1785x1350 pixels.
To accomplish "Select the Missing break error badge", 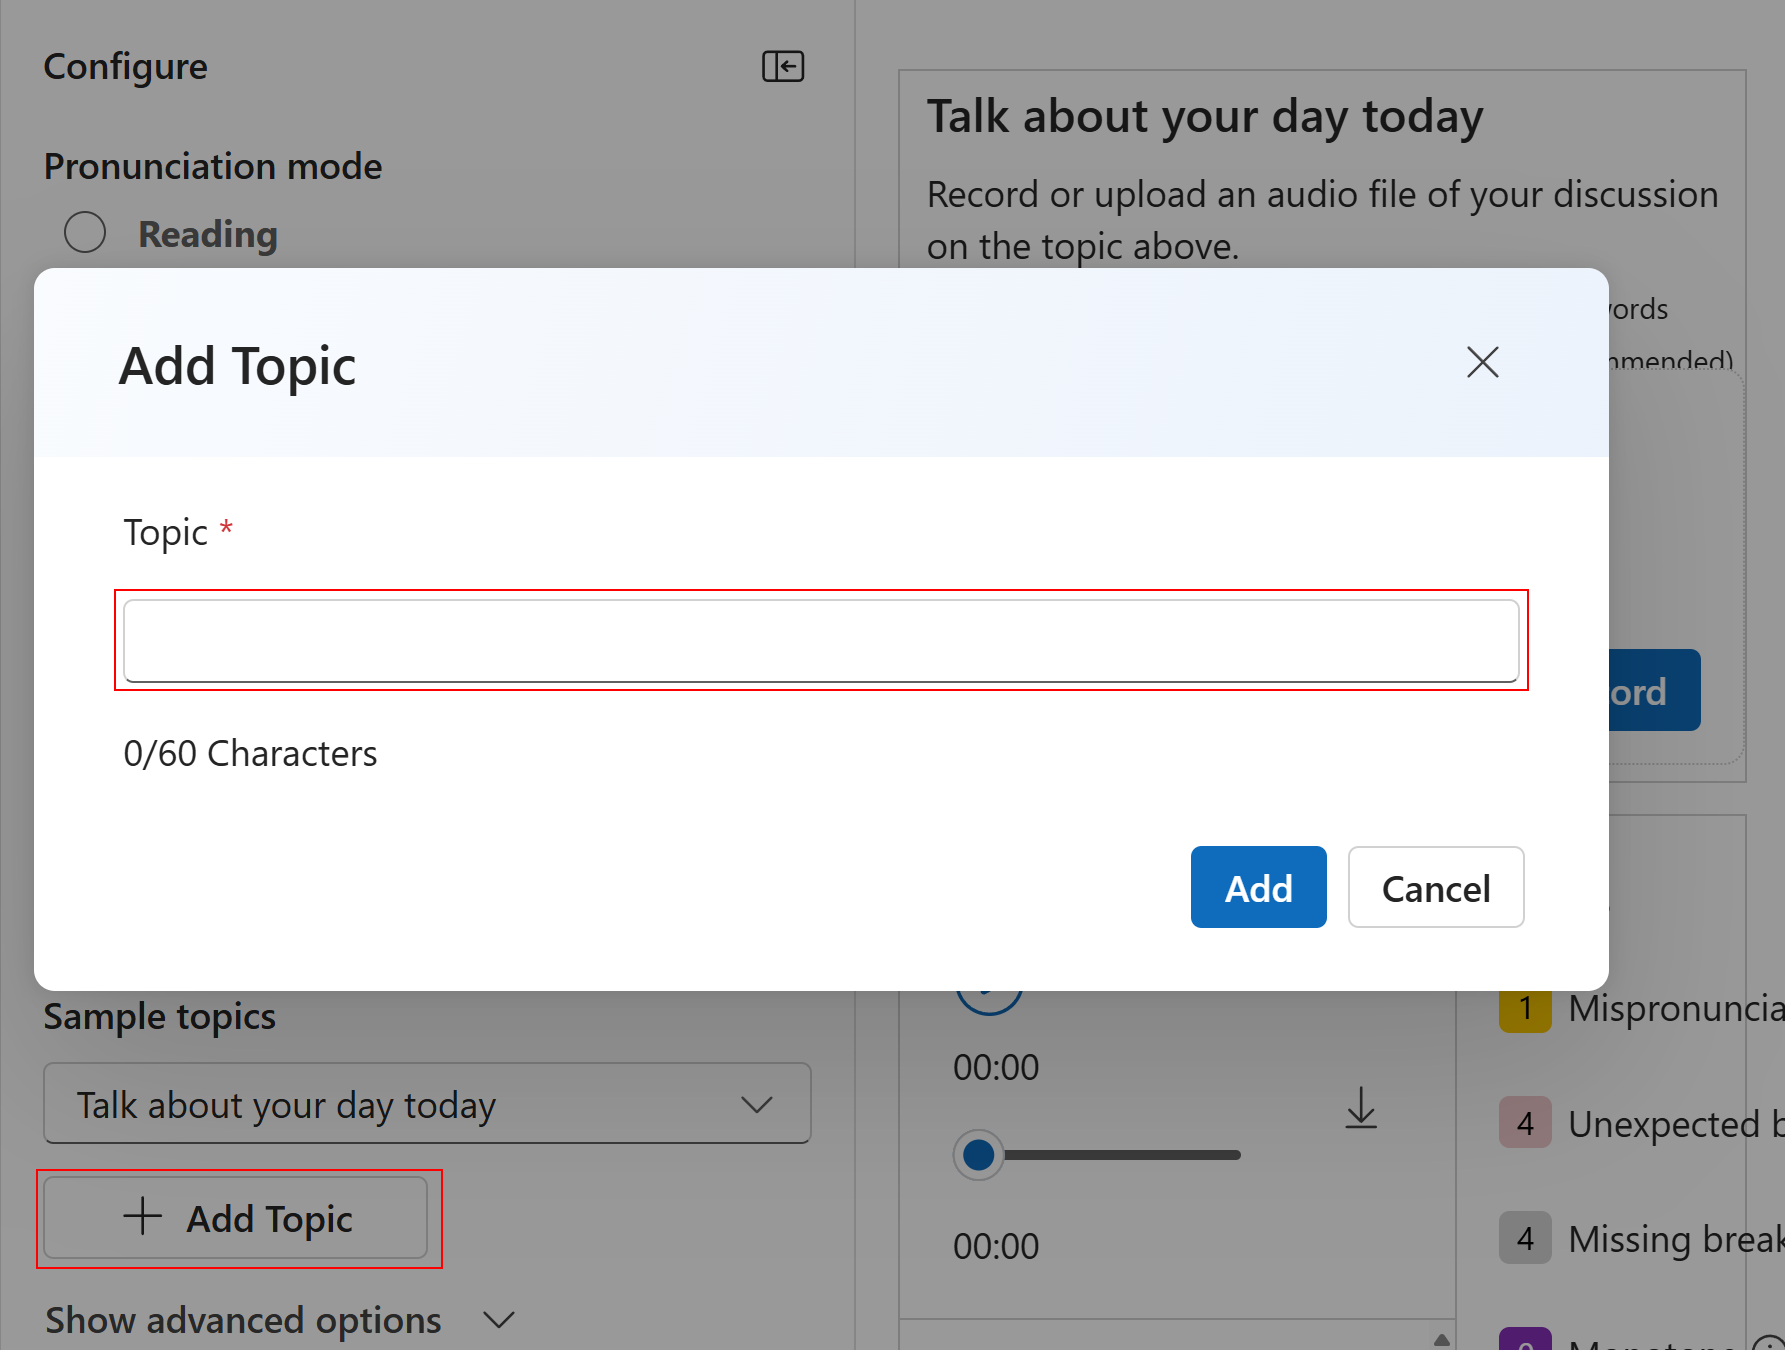I will [x=1524, y=1238].
